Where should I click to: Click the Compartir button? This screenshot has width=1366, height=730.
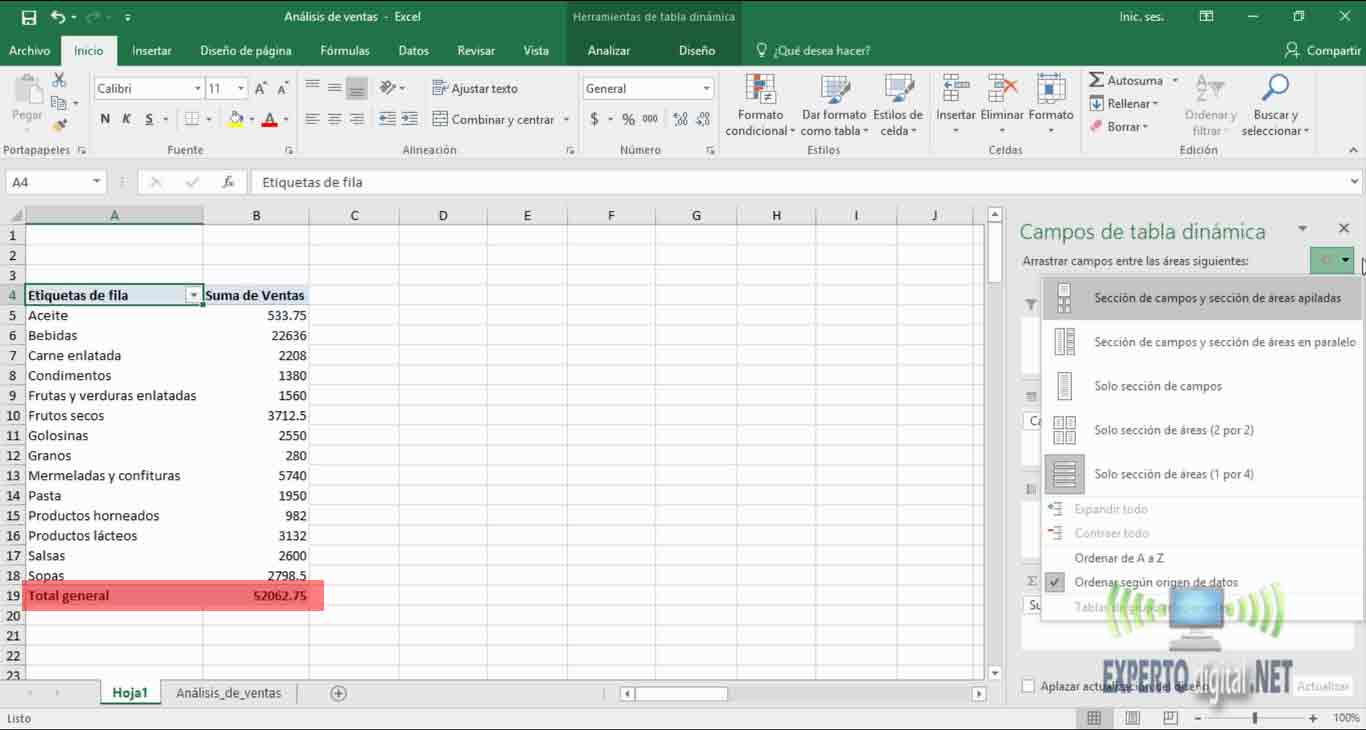pos(1322,50)
